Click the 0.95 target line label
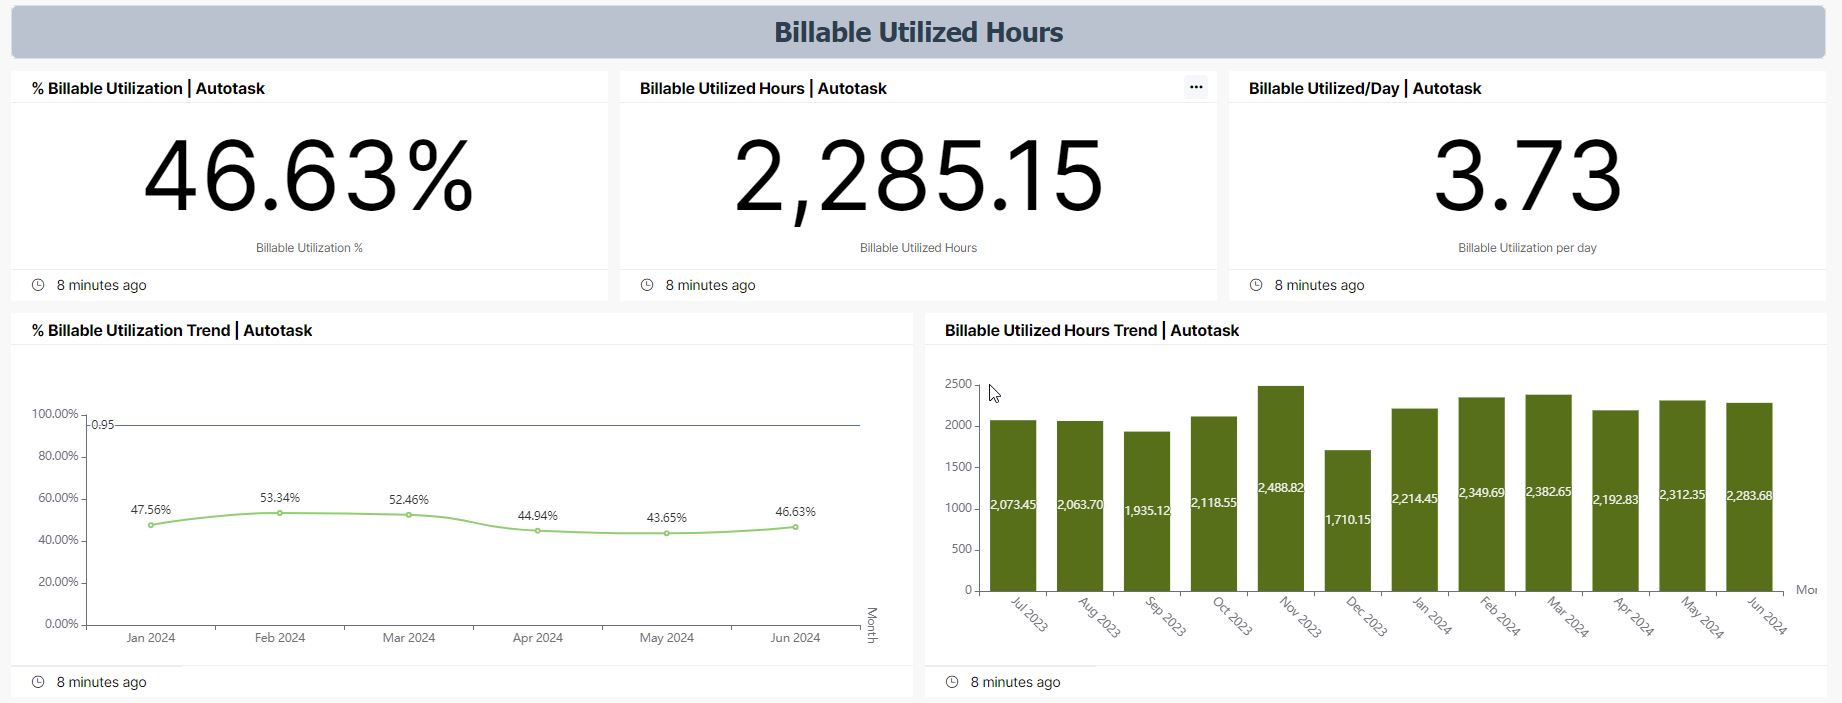1842x703 pixels. [x=103, y=425]
